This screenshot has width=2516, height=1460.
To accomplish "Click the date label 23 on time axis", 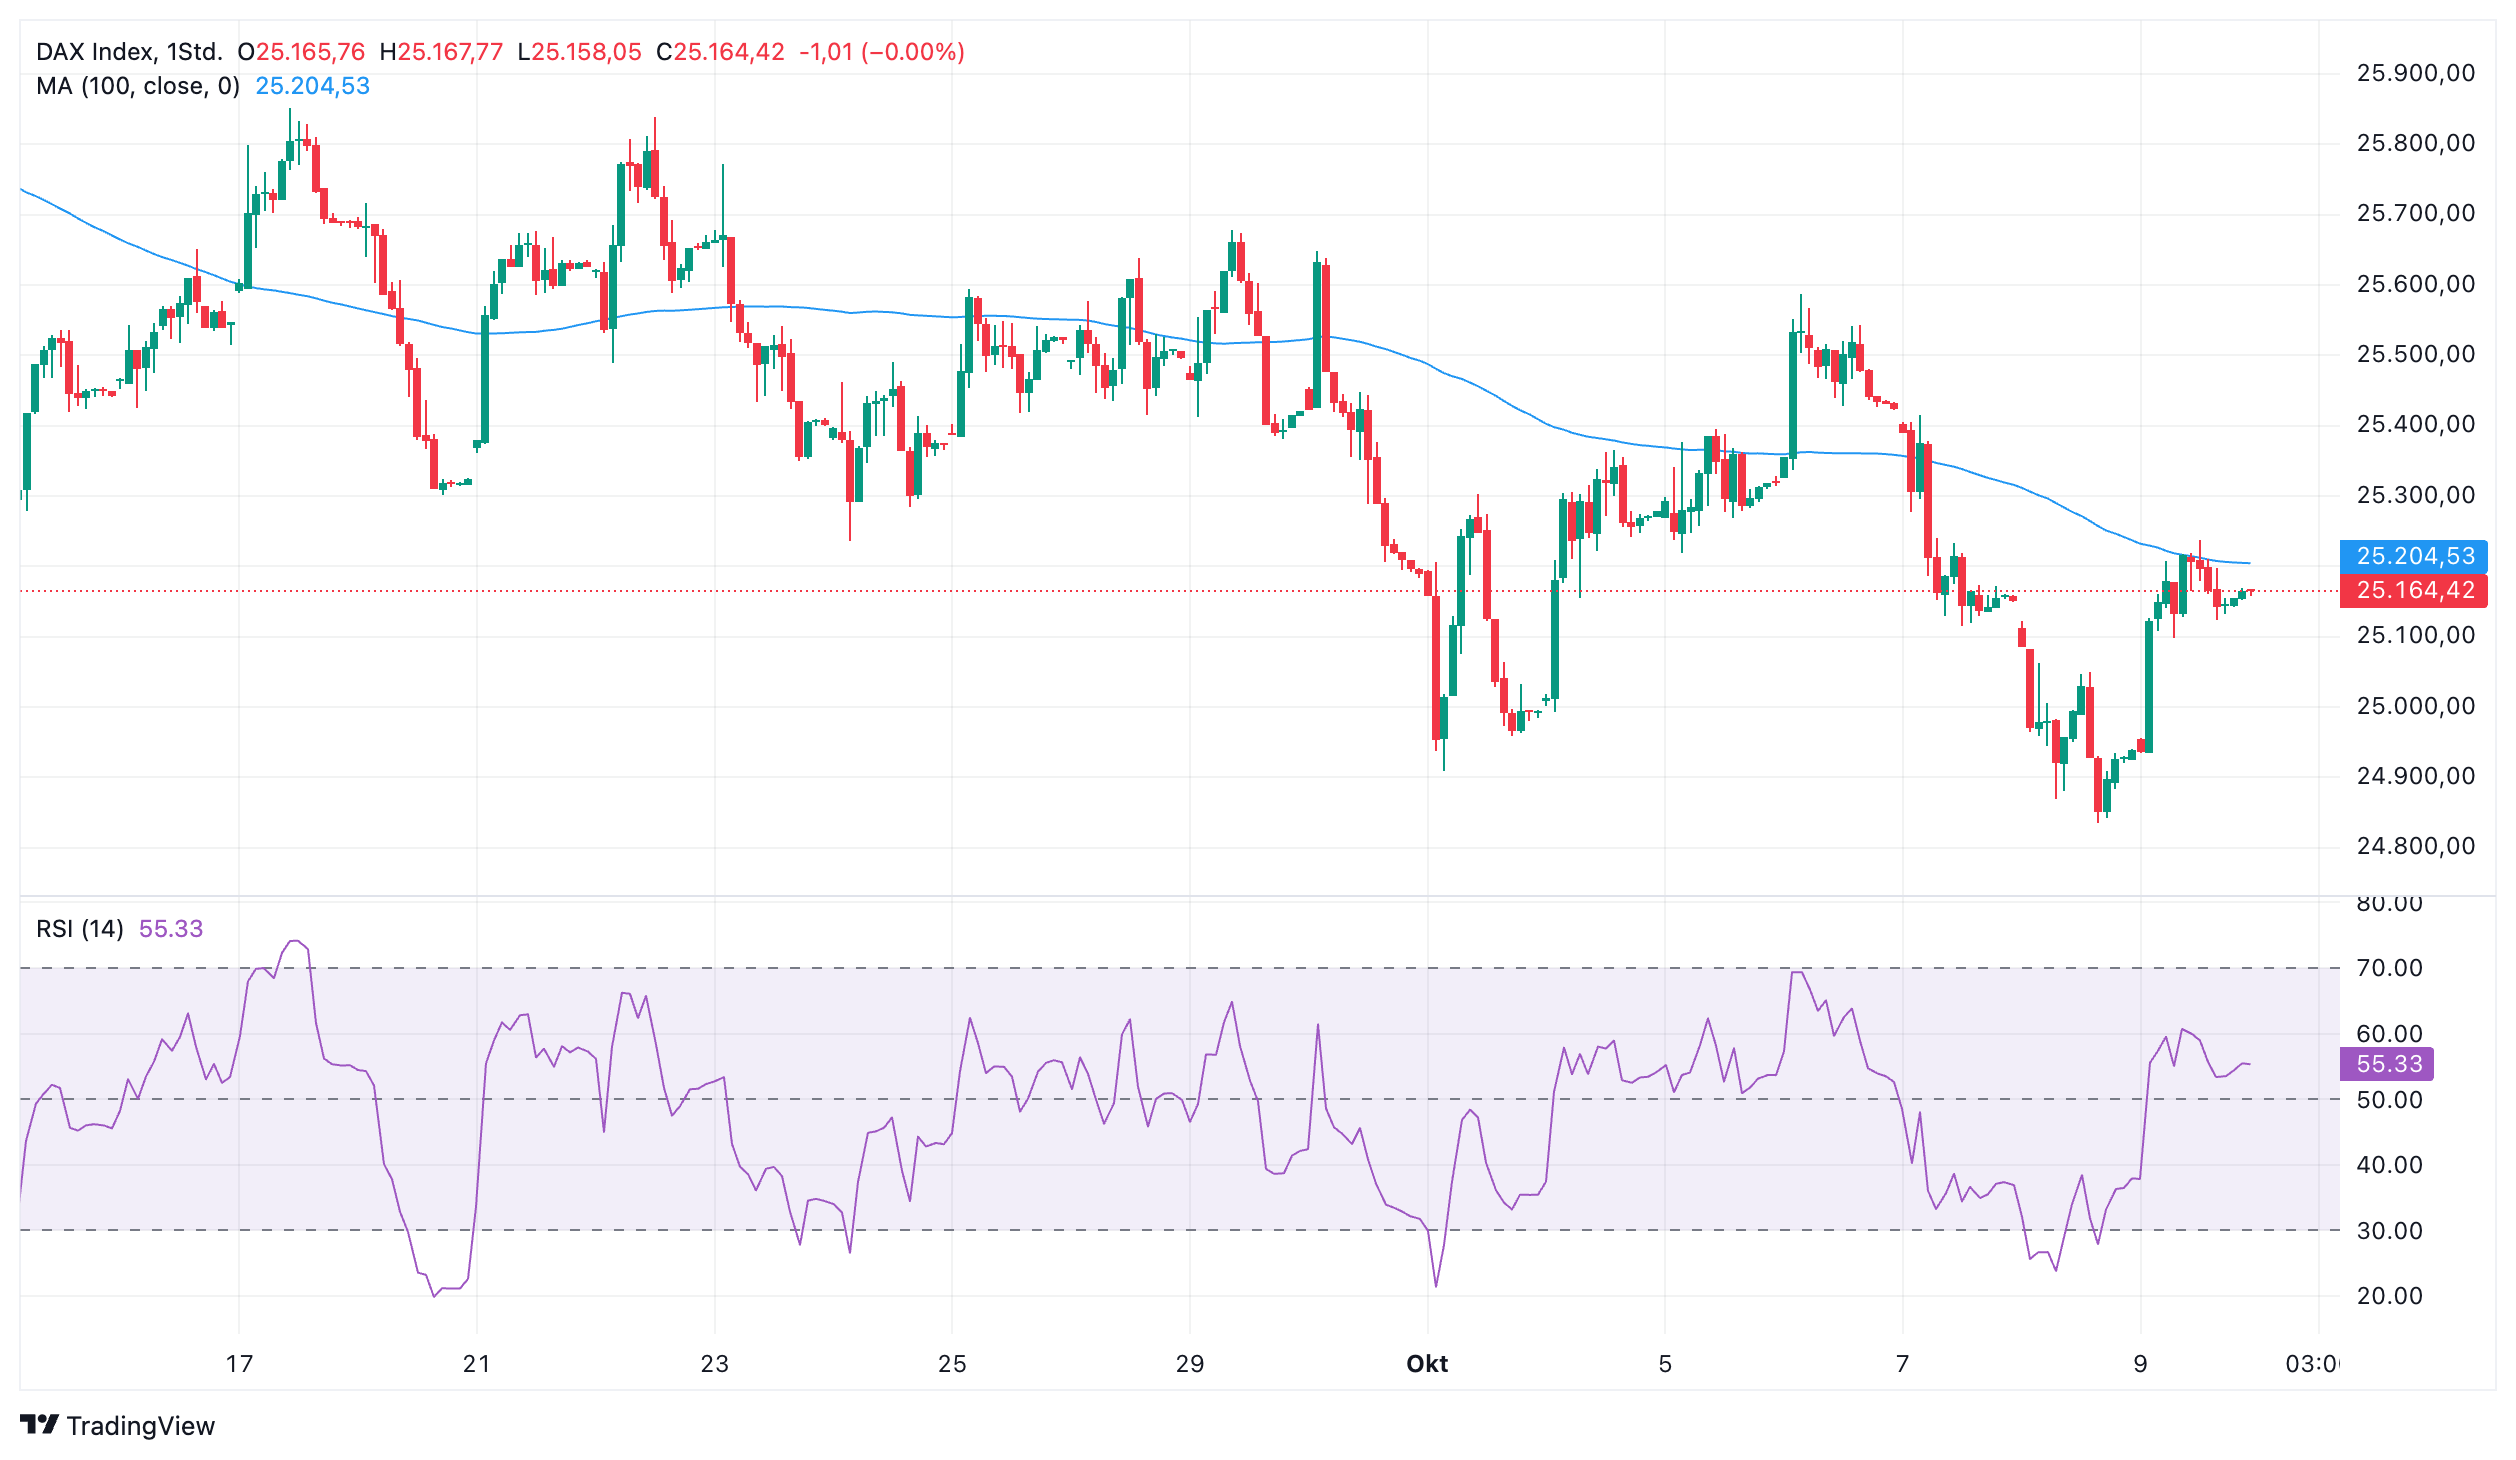I will pyautogui.click(x=715, y=1364).
